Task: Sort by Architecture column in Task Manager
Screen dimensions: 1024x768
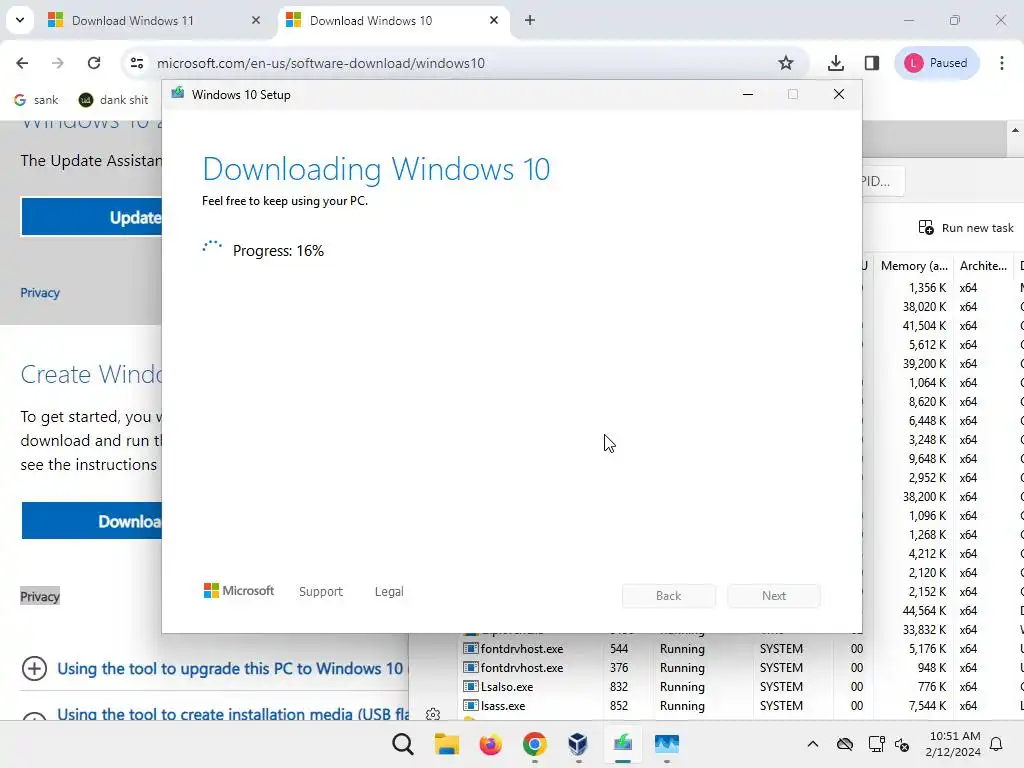Action: (983, 266)
